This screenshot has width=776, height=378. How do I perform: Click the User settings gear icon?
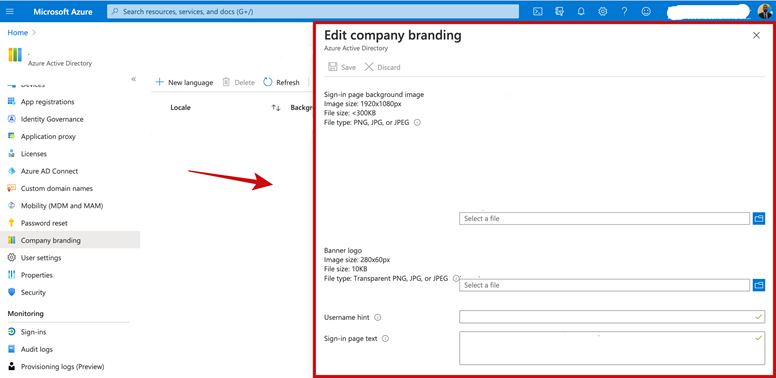12,257
